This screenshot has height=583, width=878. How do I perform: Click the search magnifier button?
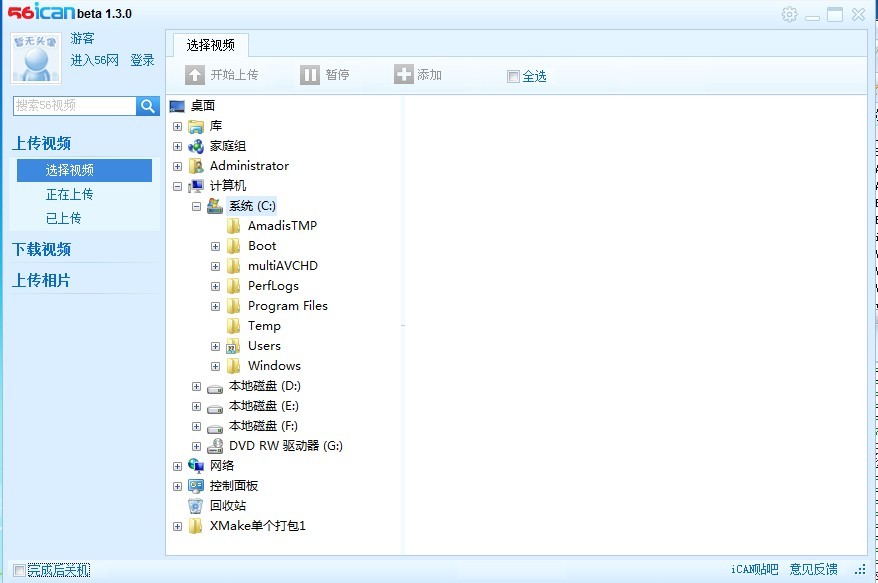(148, 106)
